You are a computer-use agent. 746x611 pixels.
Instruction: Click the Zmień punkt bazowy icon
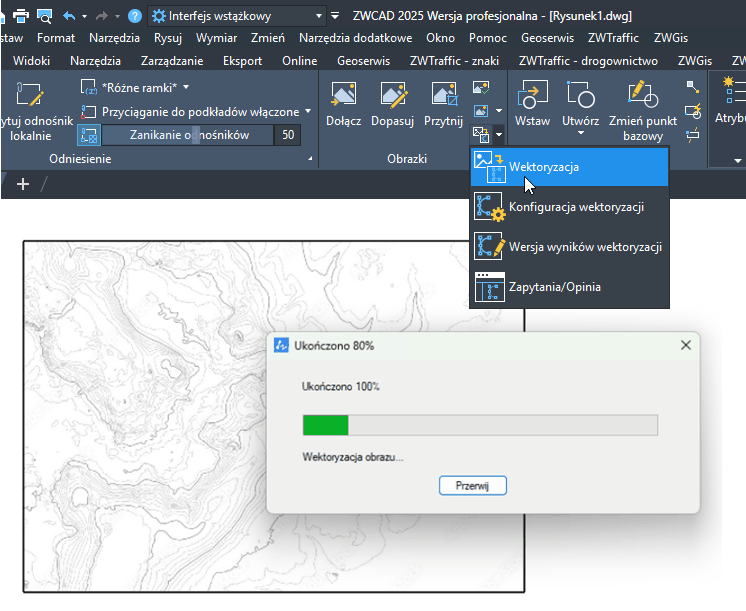point(642,94)
